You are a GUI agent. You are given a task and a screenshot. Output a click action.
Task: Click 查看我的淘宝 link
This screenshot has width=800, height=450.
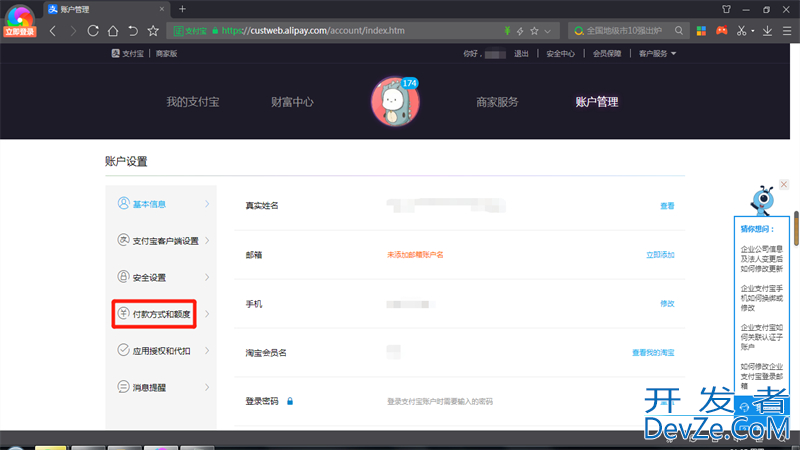[x=653, y=353]
